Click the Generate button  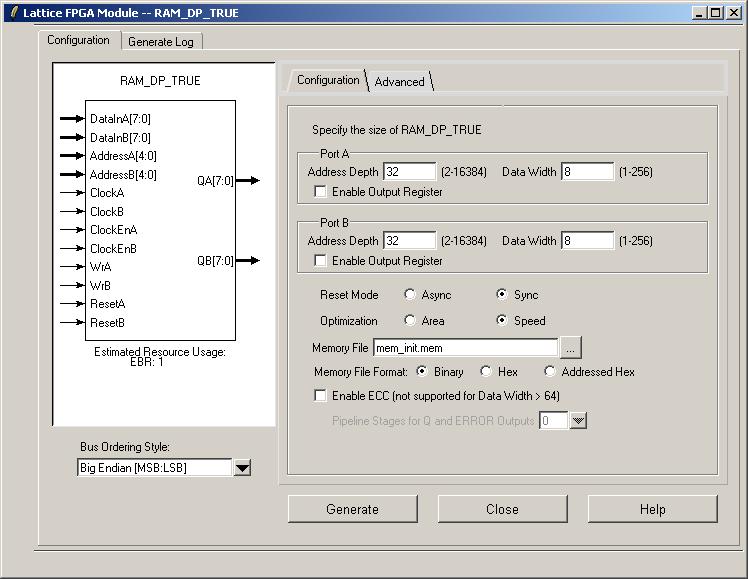click(x=353, y=509)
